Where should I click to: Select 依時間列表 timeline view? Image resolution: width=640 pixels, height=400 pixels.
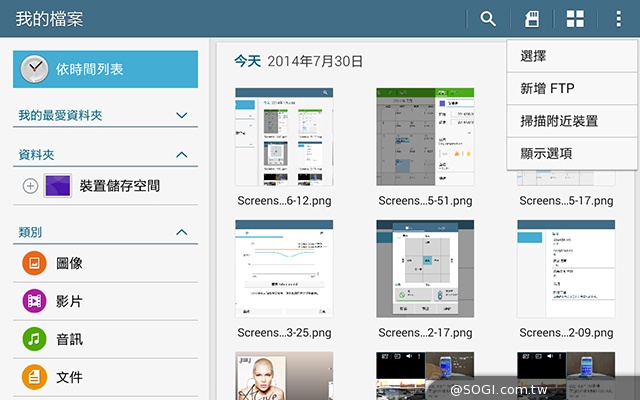click(x=105, y=69)
